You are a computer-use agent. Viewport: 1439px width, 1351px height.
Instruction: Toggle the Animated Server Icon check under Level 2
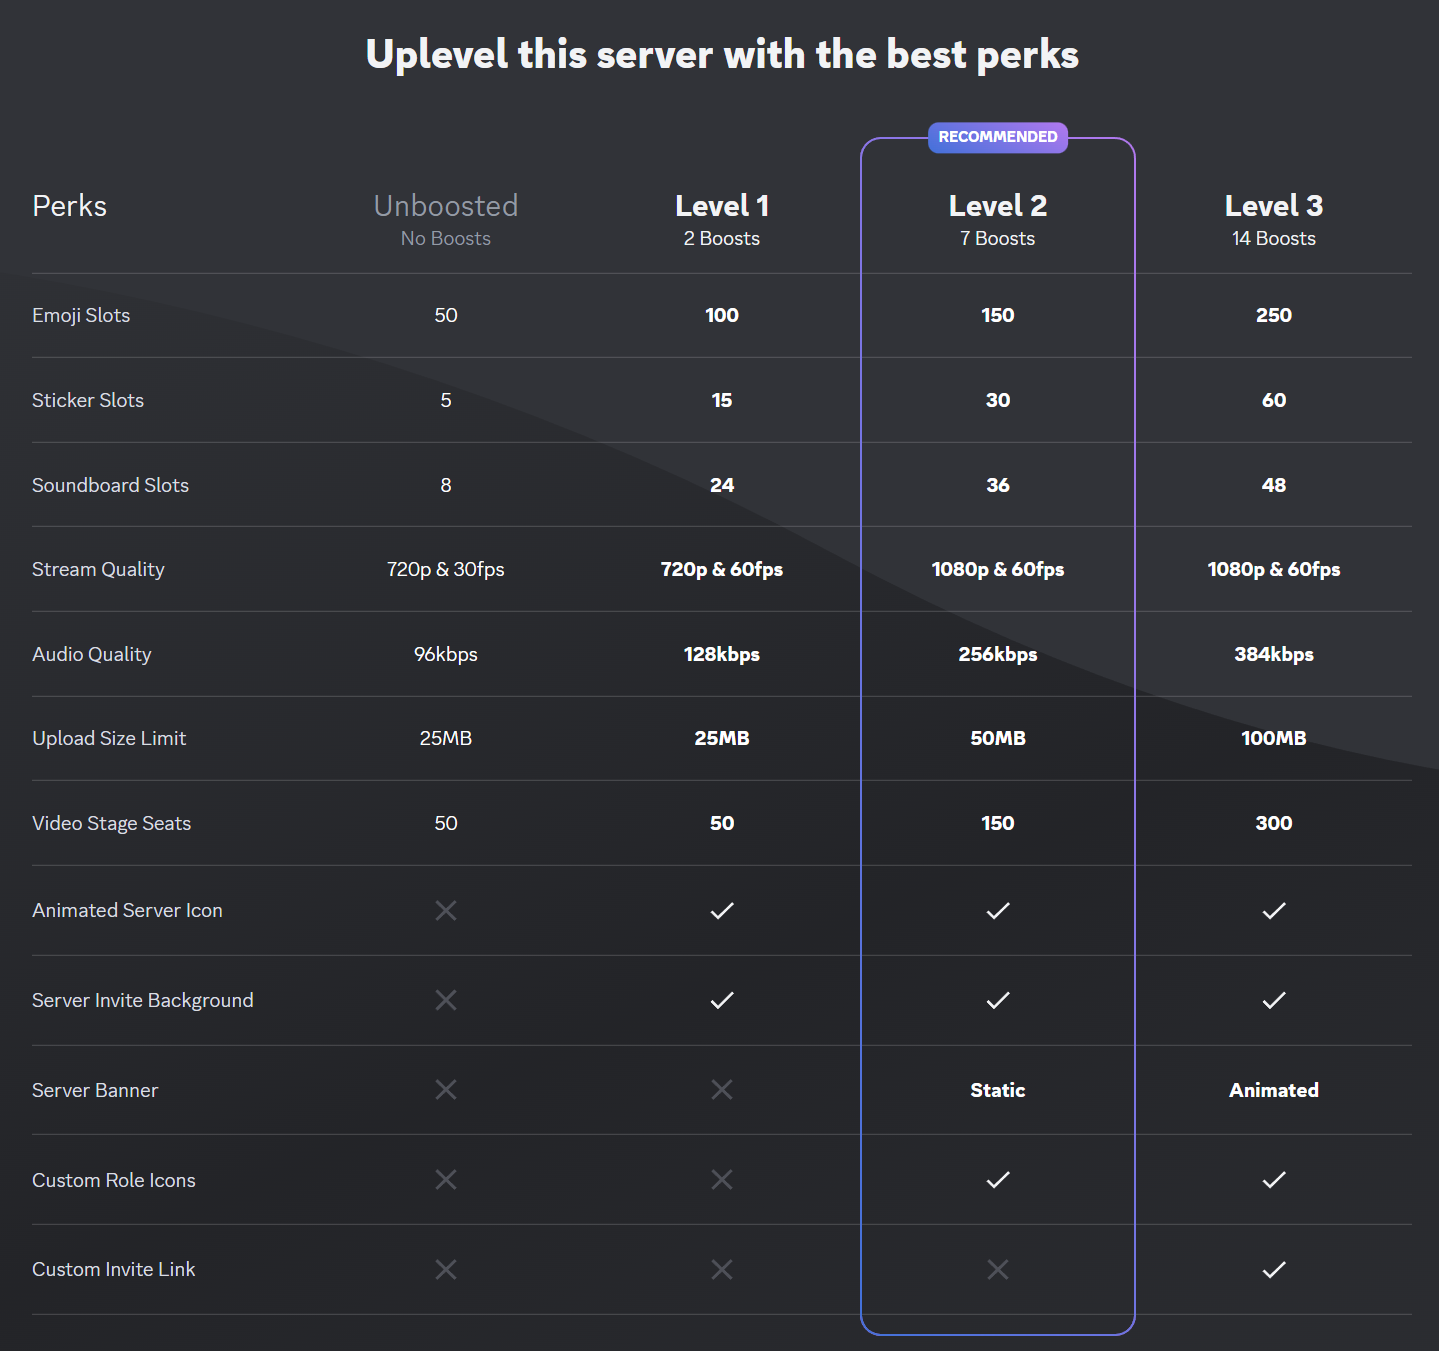(x=997, y=910)
